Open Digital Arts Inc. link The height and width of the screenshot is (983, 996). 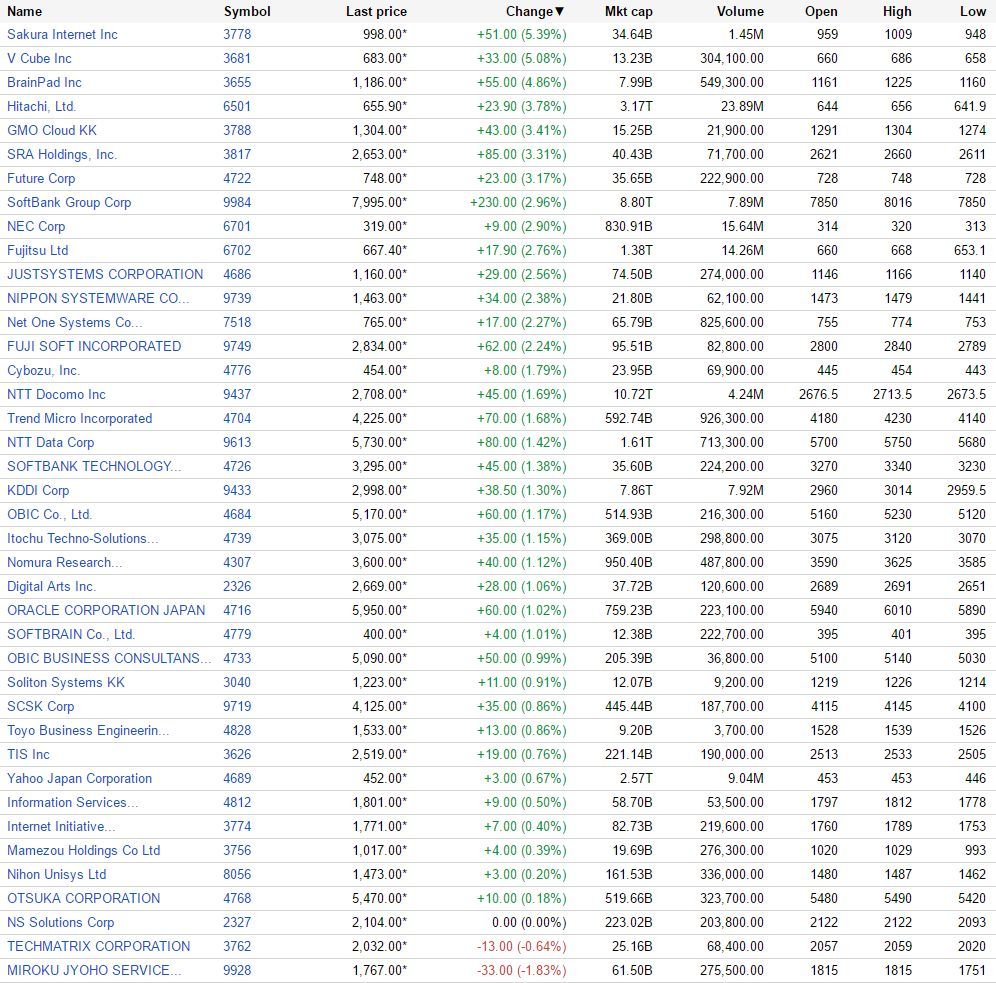click(51, 587)
